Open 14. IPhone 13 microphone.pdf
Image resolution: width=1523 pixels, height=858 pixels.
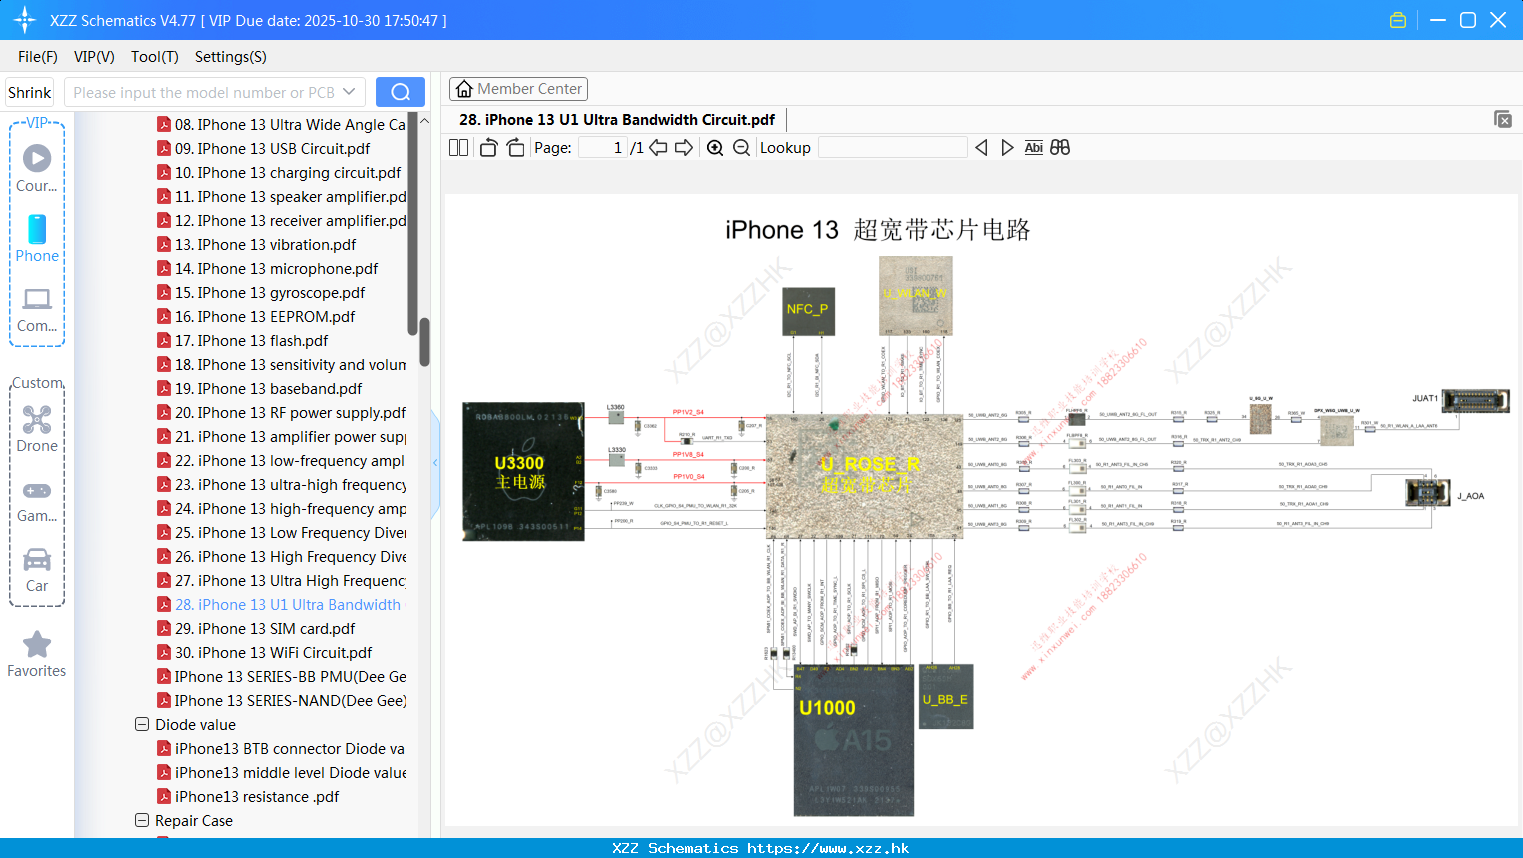267,269
